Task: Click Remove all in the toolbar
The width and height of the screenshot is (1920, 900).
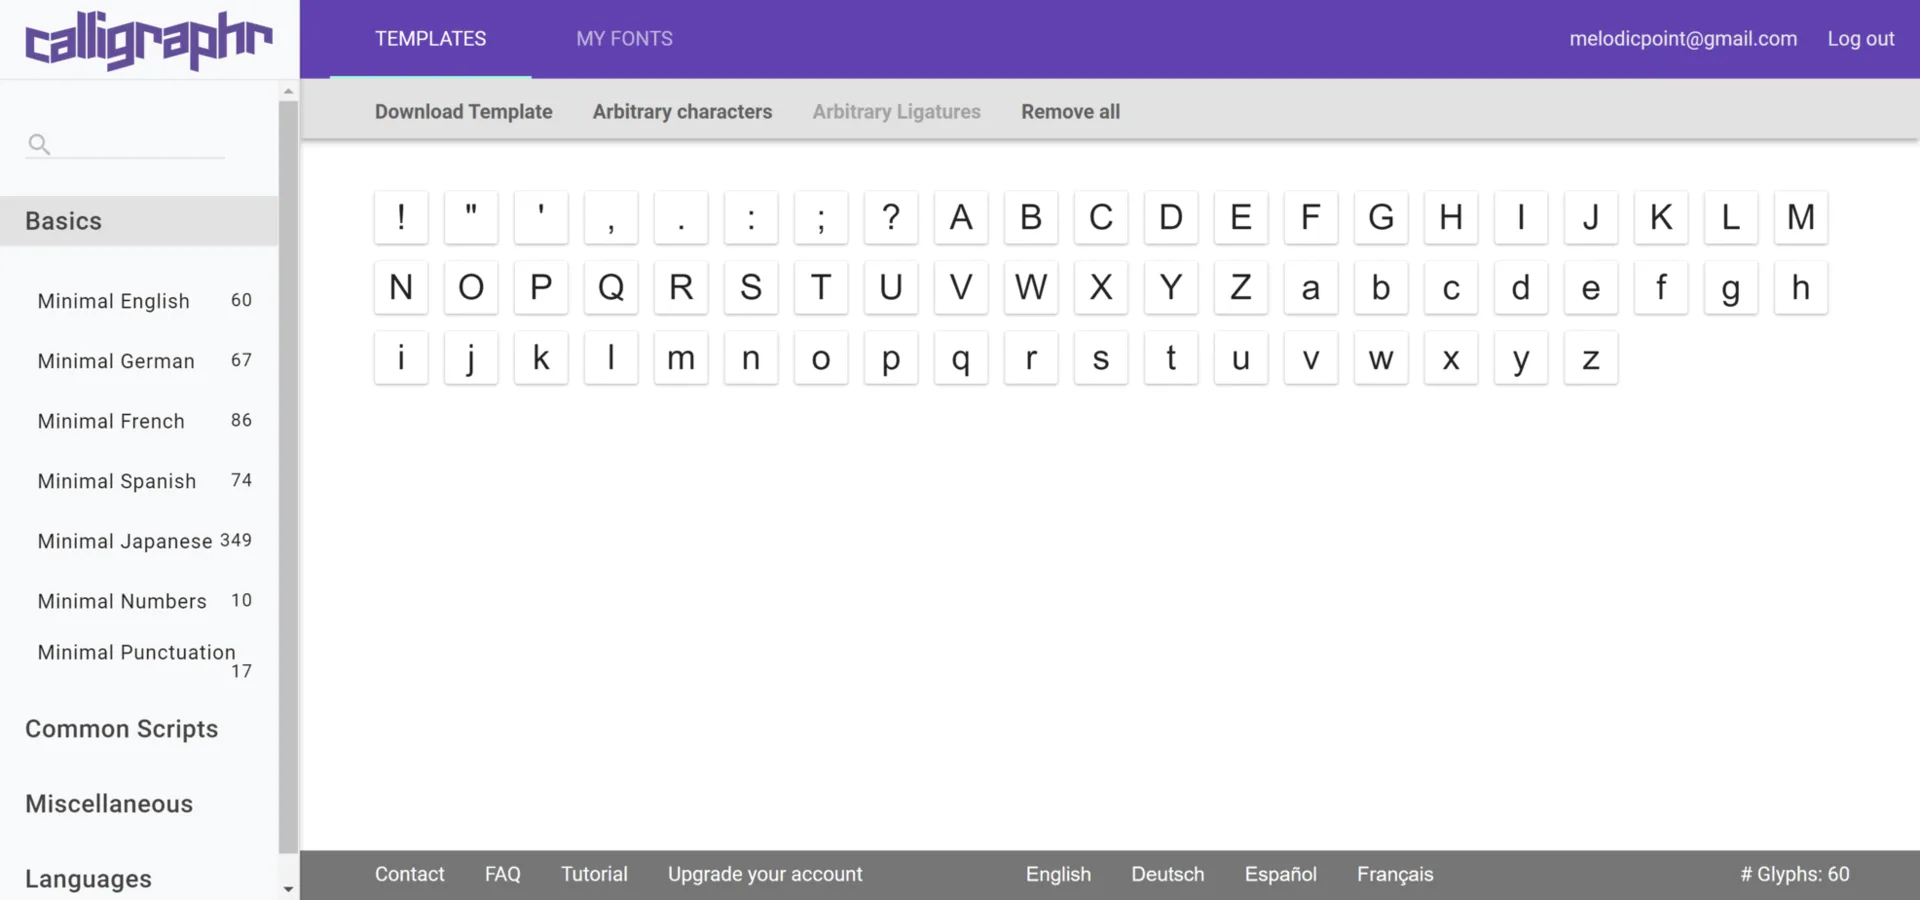Action: [x=1070, y=111]
